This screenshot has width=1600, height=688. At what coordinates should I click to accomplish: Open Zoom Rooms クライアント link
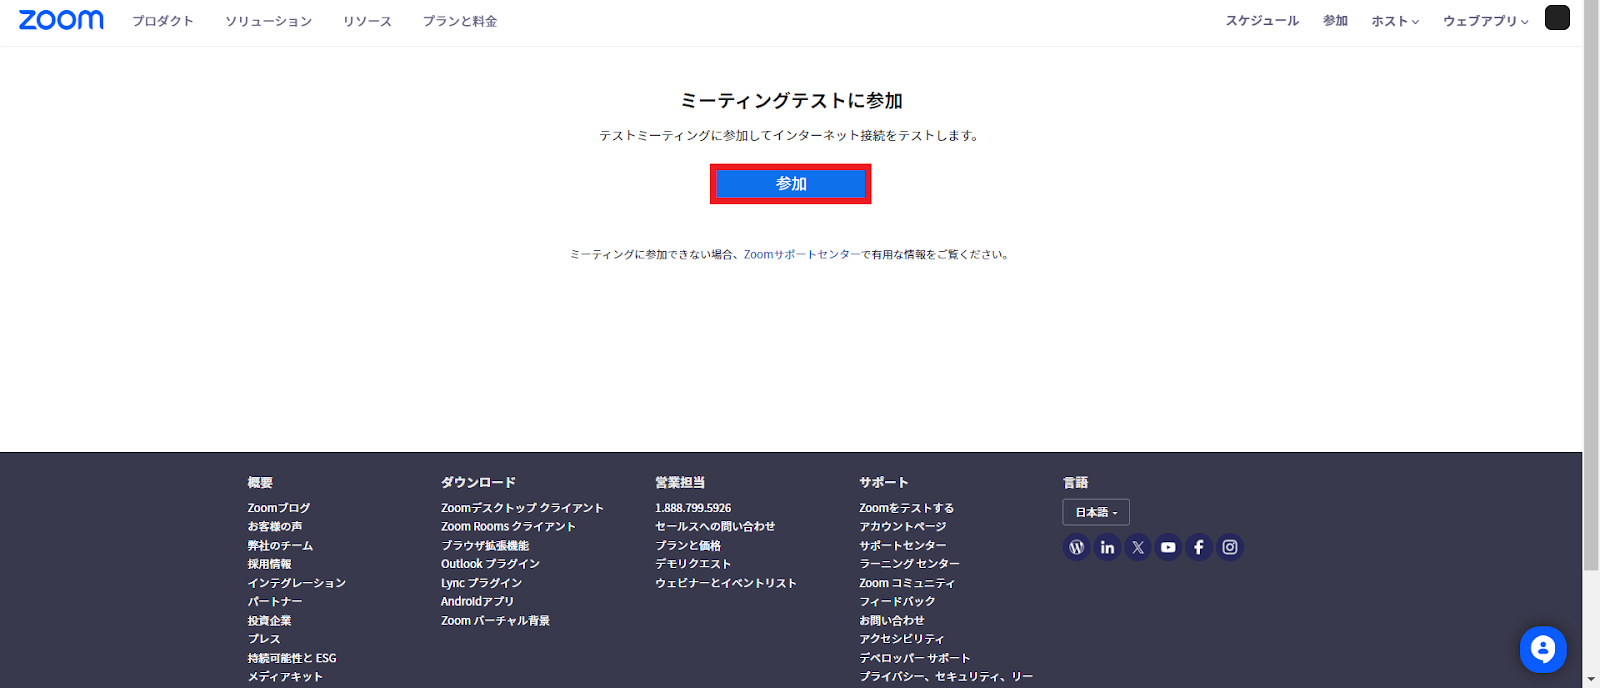pos(508,526)
